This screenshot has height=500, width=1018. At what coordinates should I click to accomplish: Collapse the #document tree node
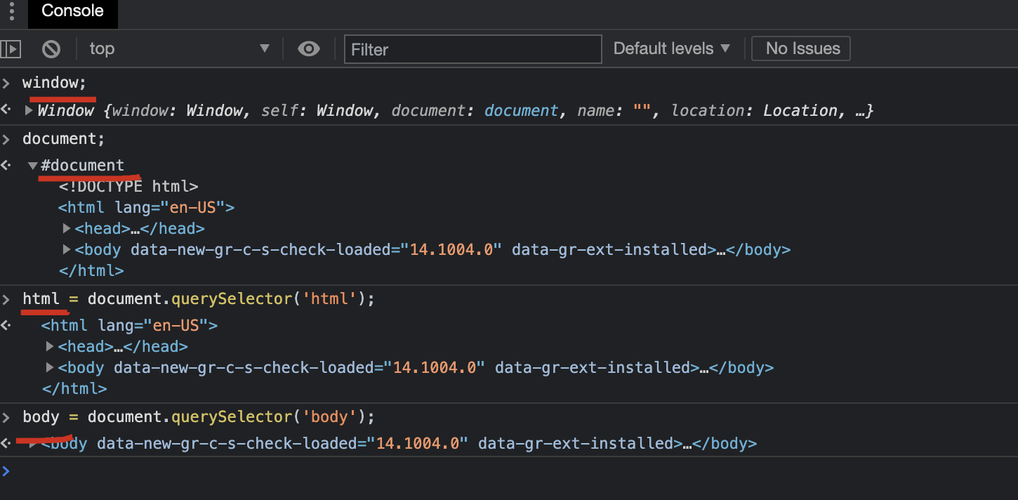click(32, 166)
